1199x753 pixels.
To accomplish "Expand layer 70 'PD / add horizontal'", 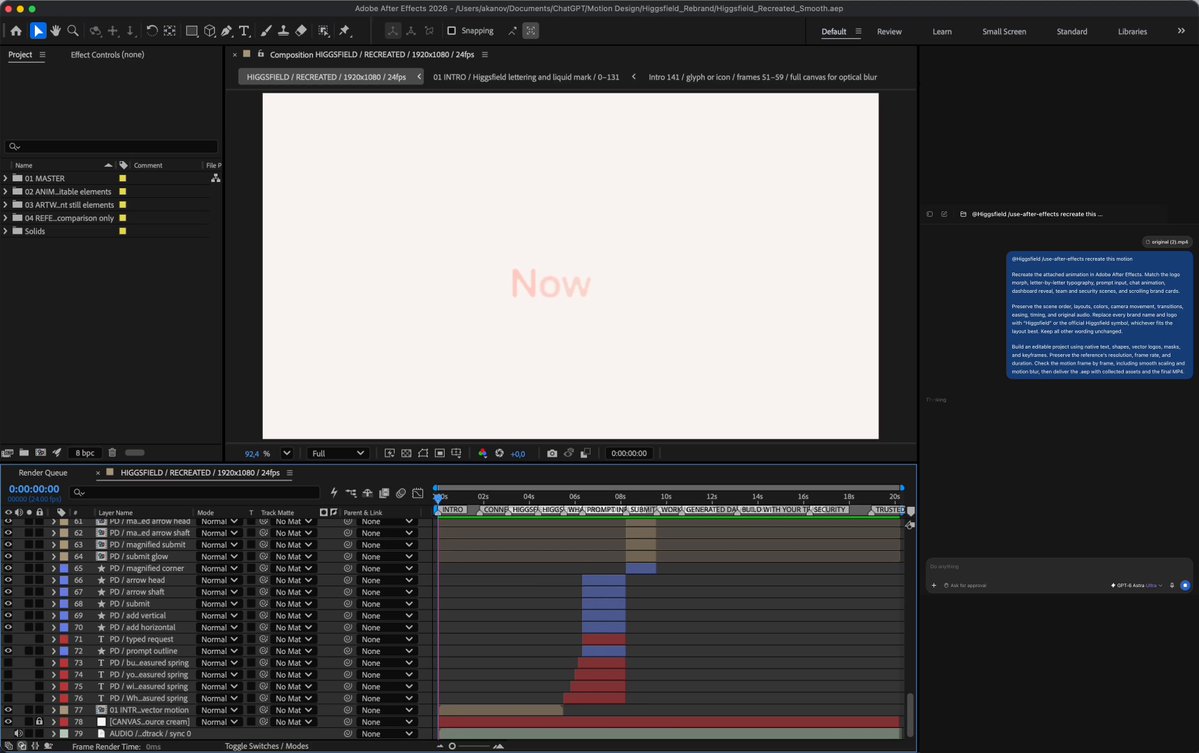I will 54,628.
